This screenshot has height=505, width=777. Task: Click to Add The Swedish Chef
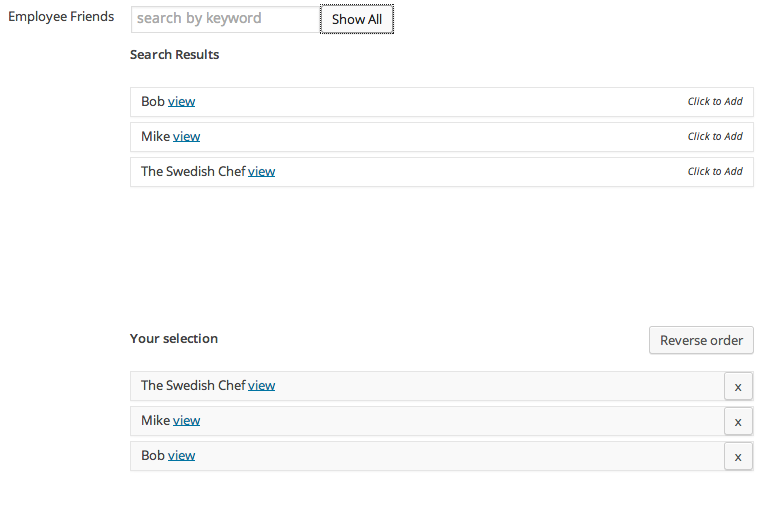tap(715, 172)
